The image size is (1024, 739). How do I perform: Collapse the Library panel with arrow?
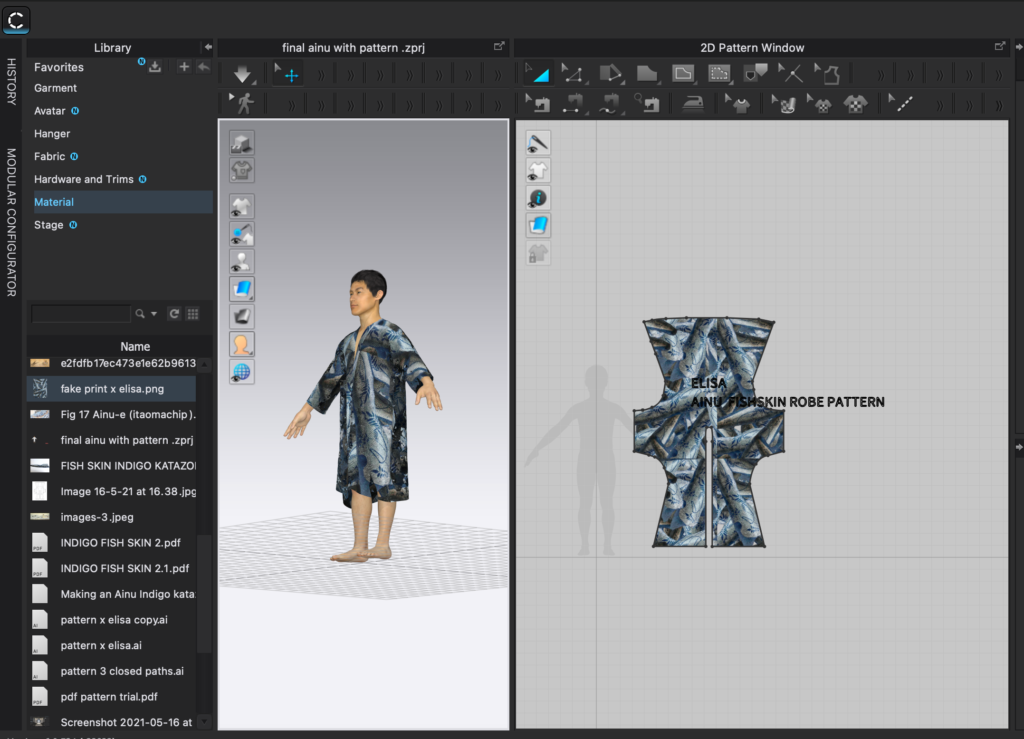[x=207, y=47]
